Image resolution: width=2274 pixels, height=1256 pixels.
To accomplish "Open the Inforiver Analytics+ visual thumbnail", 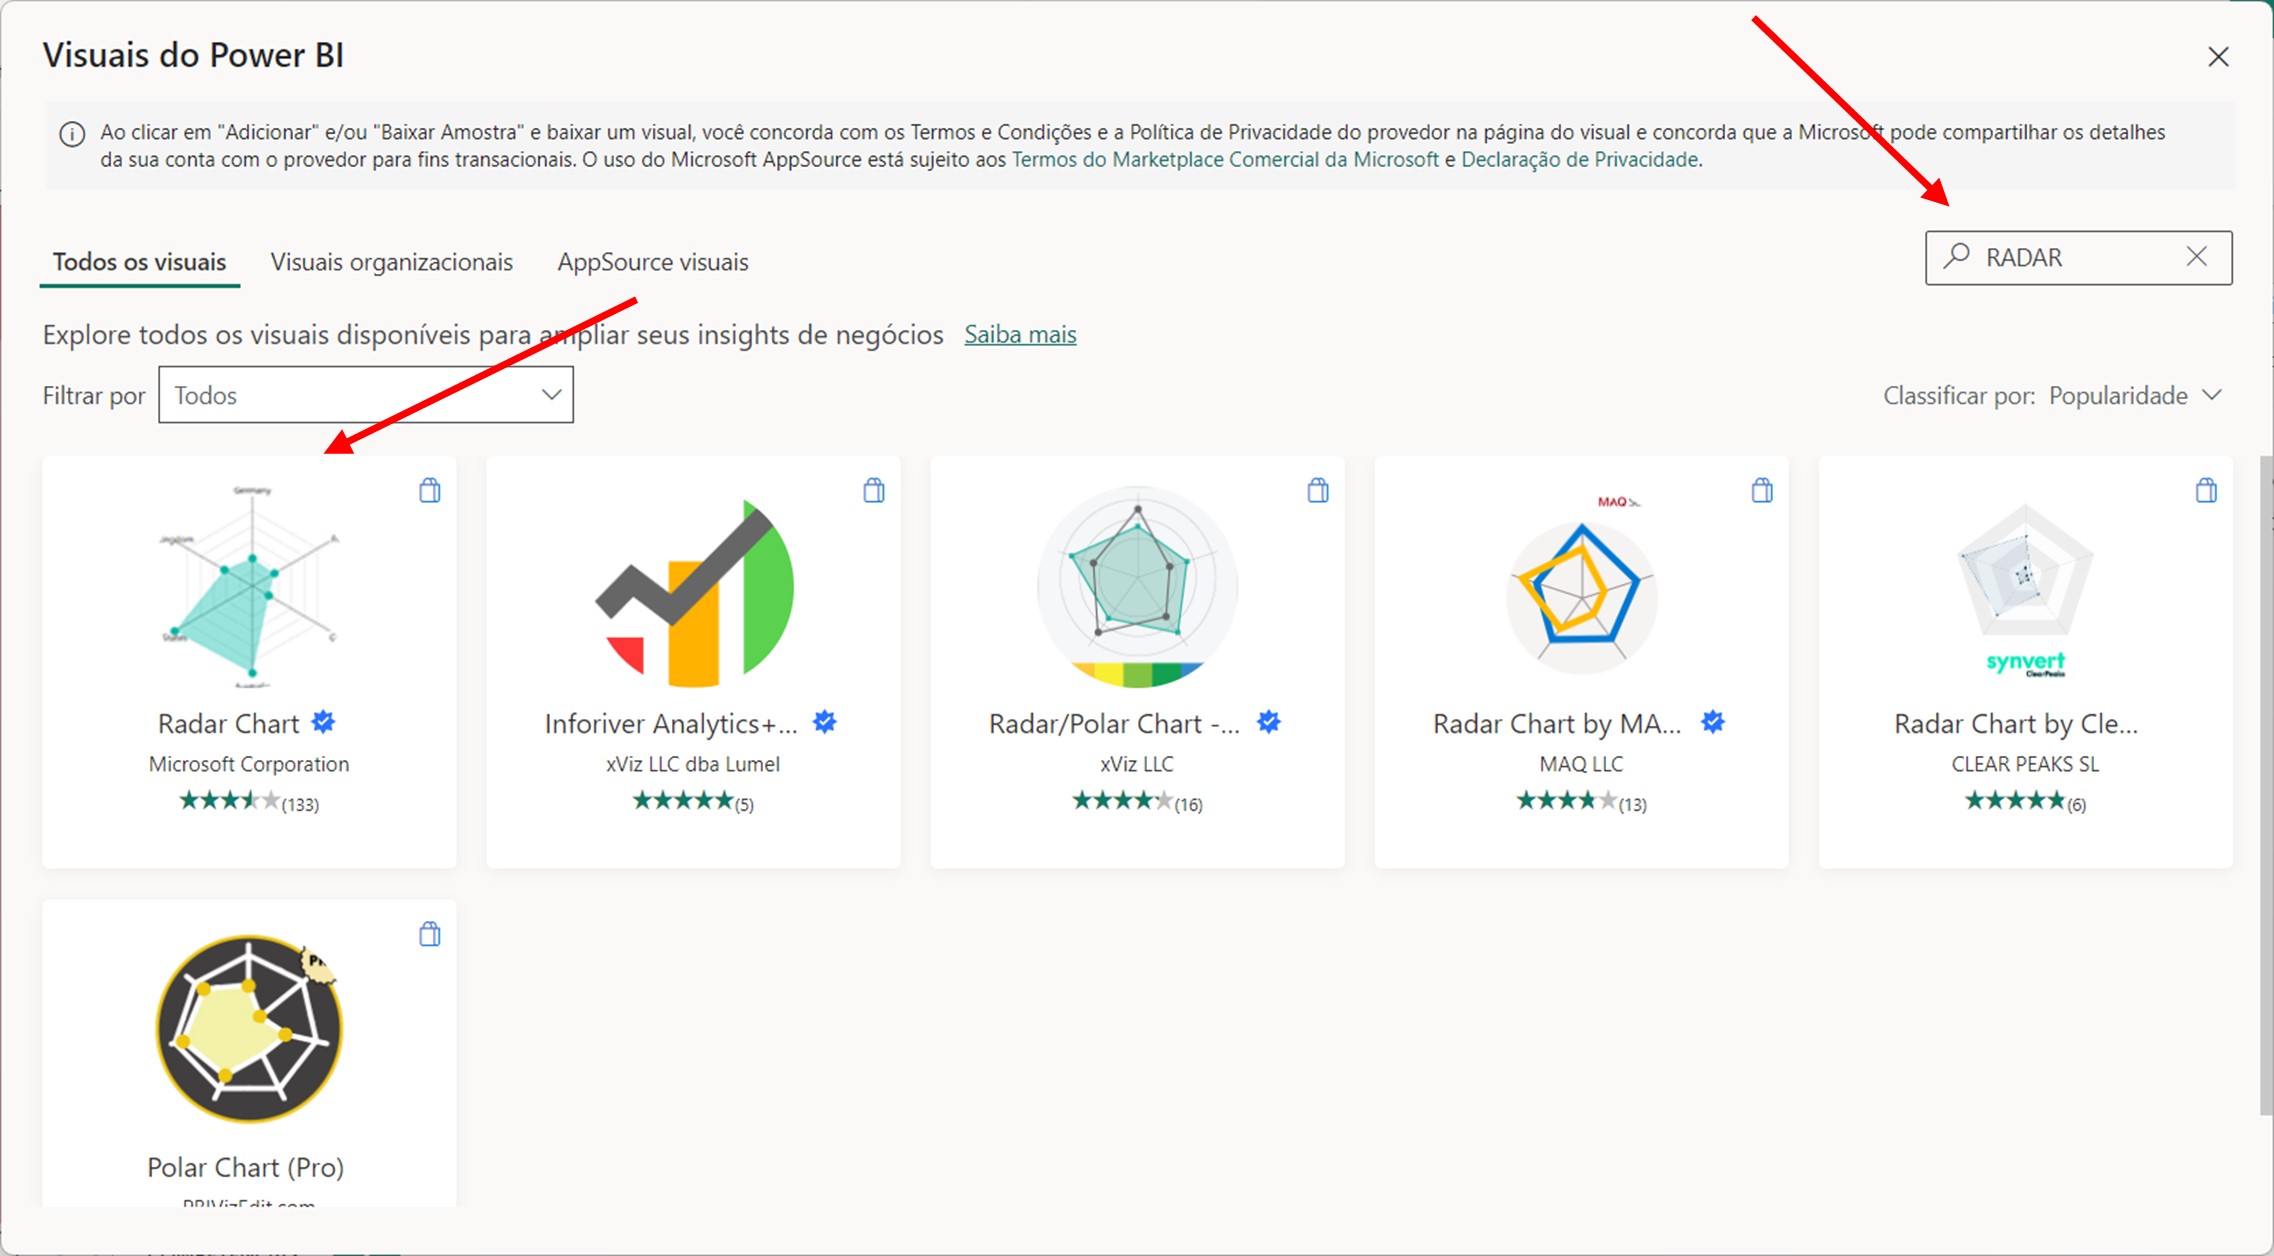I will pyautogui.click(x=694, y=592).
